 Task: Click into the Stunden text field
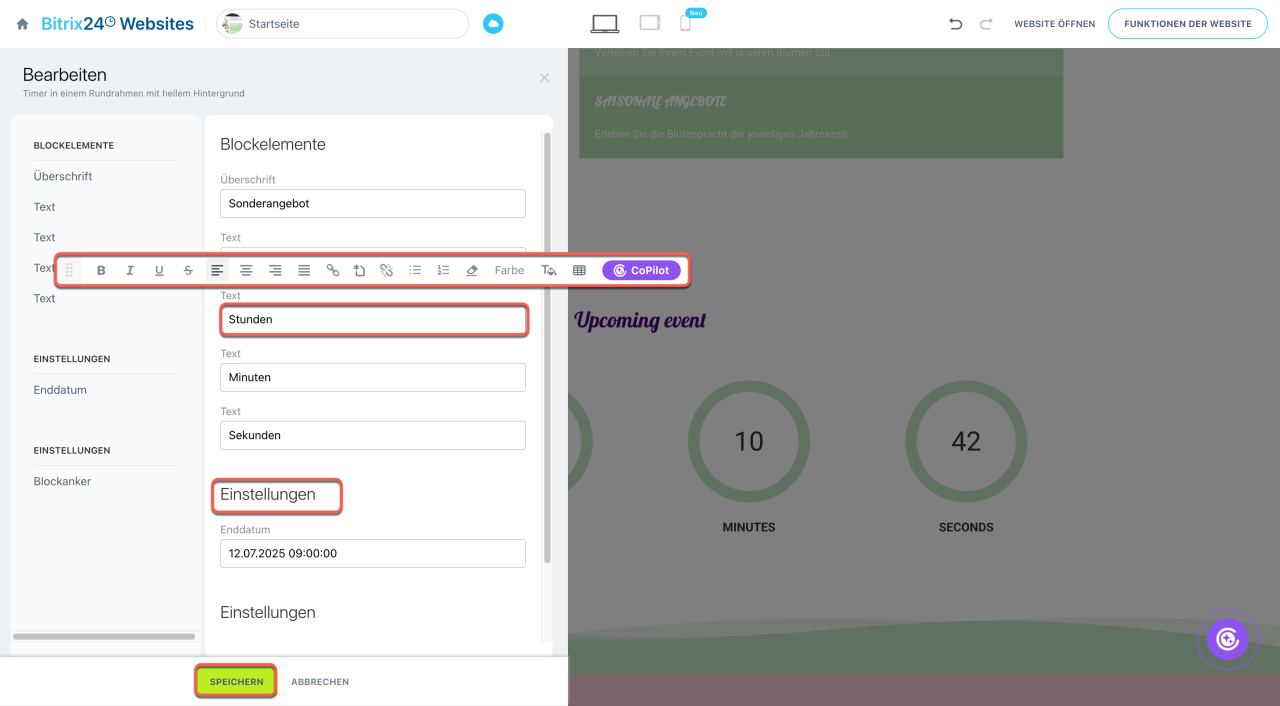373,320
